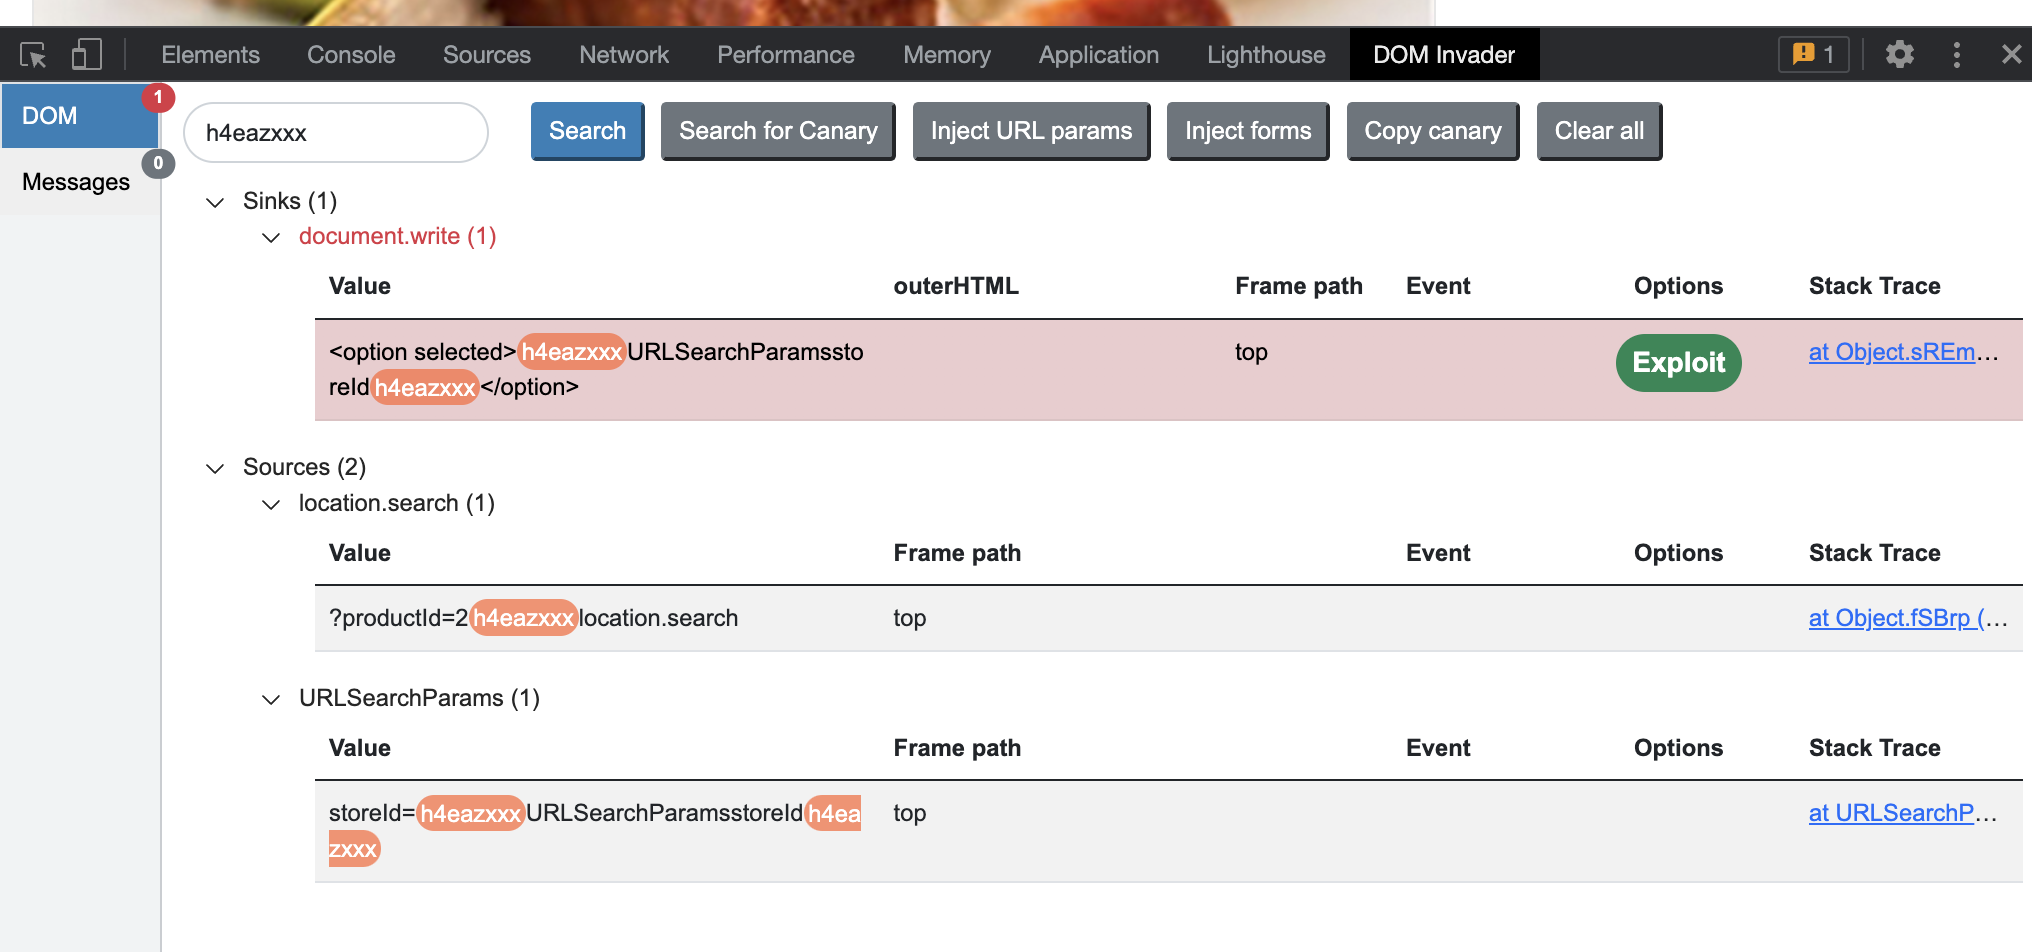Toggle the device toolbar icon
Viewport: 2032px width, 952px height.
(86, 55)
